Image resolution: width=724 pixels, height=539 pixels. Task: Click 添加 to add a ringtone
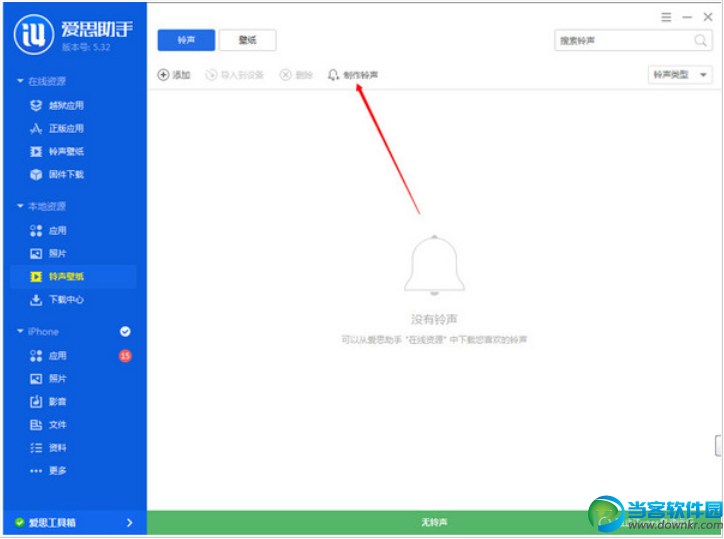coord(174,75)
